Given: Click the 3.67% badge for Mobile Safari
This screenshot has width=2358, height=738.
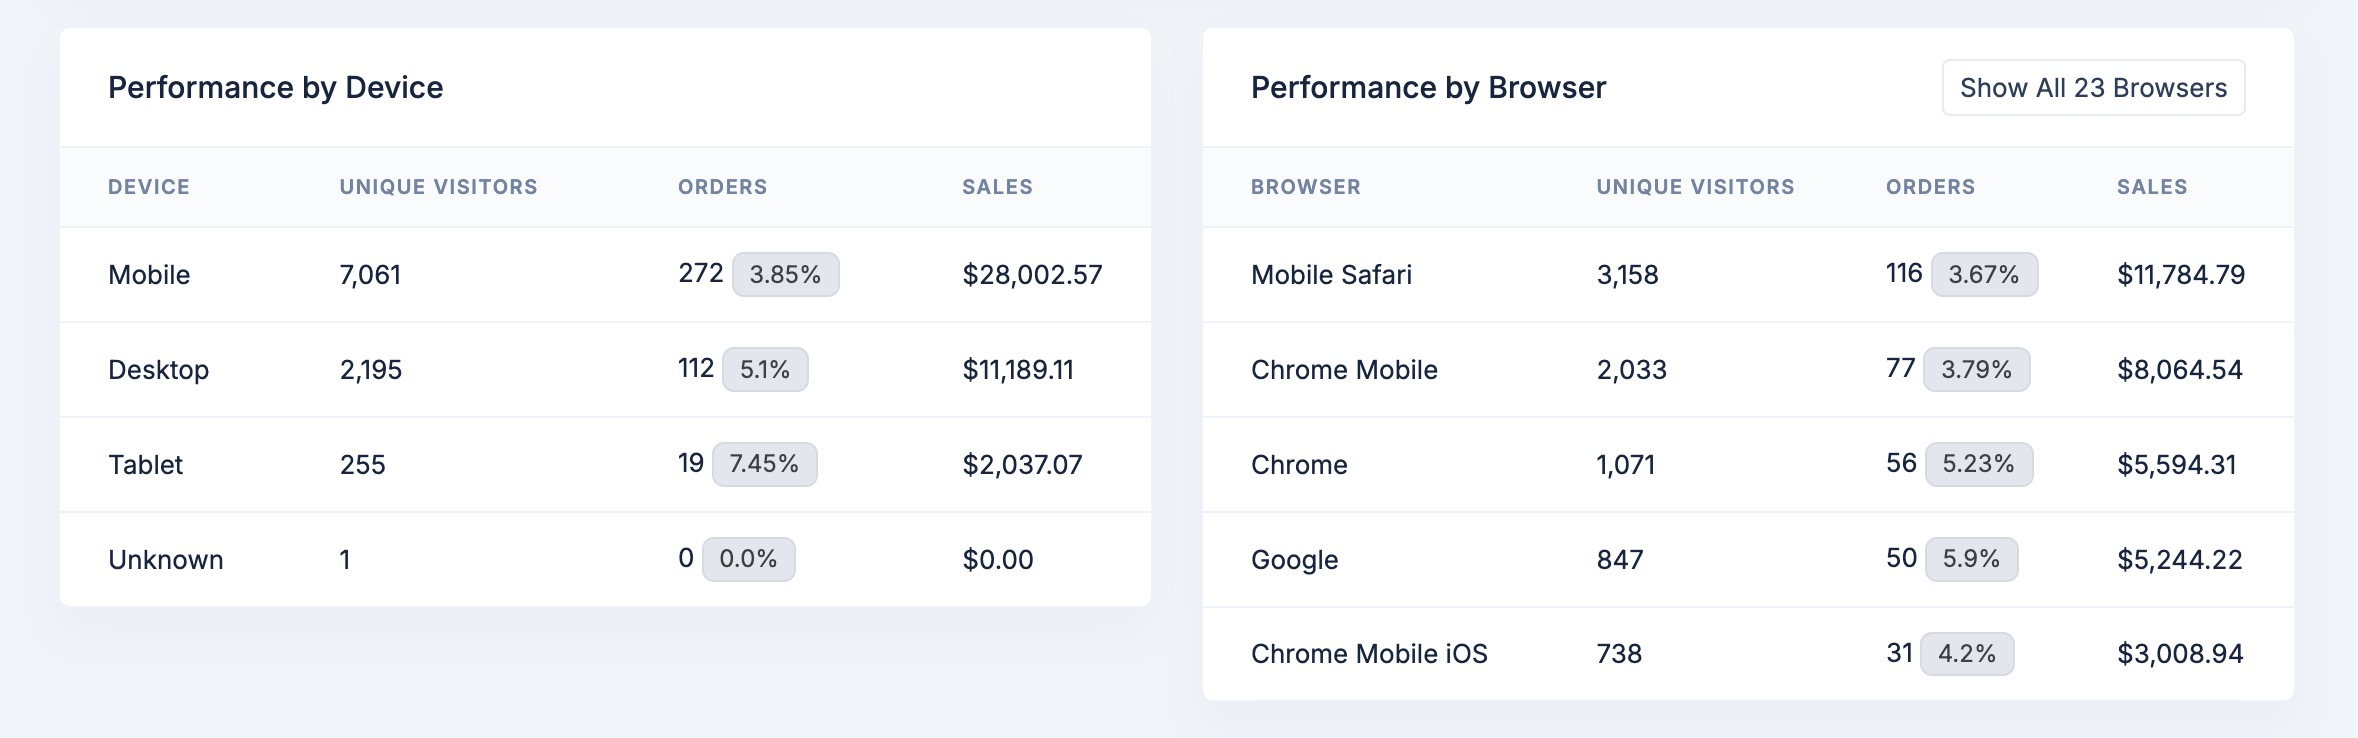Looking at the screenshot, I should coord(1984,275).
